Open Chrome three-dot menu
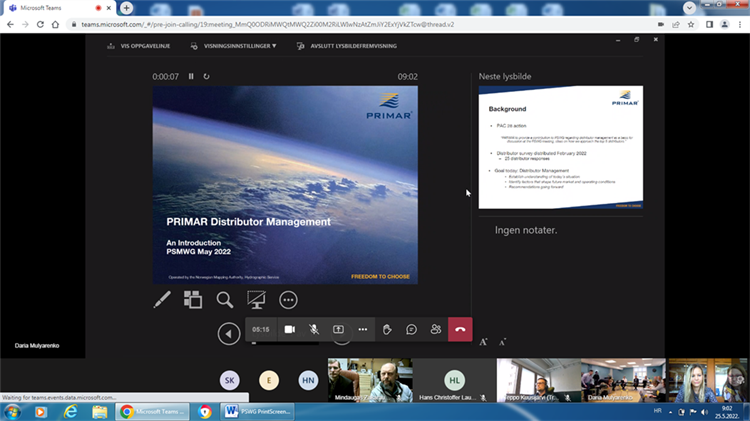 click(740, 24)
